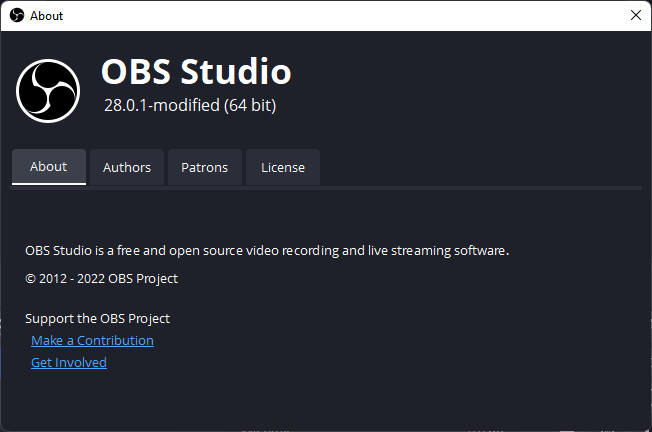Click the OBS icon in the title bar

(17, 15)
